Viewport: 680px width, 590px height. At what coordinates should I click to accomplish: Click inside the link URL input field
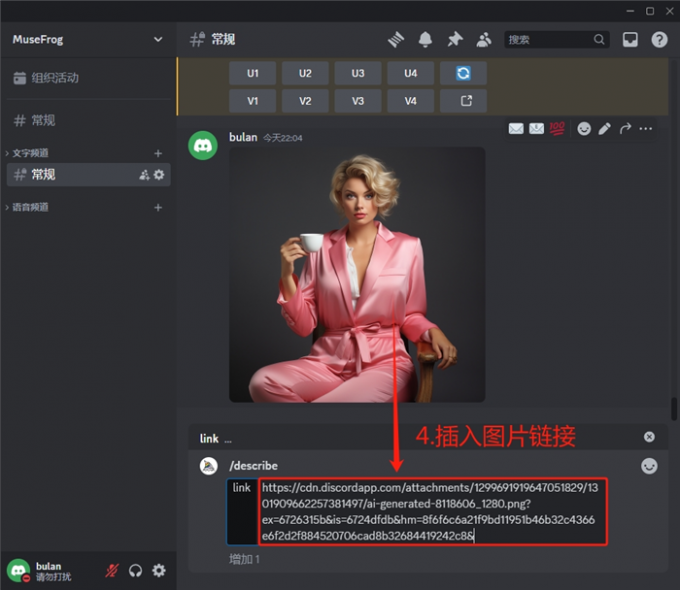point(433,512)
